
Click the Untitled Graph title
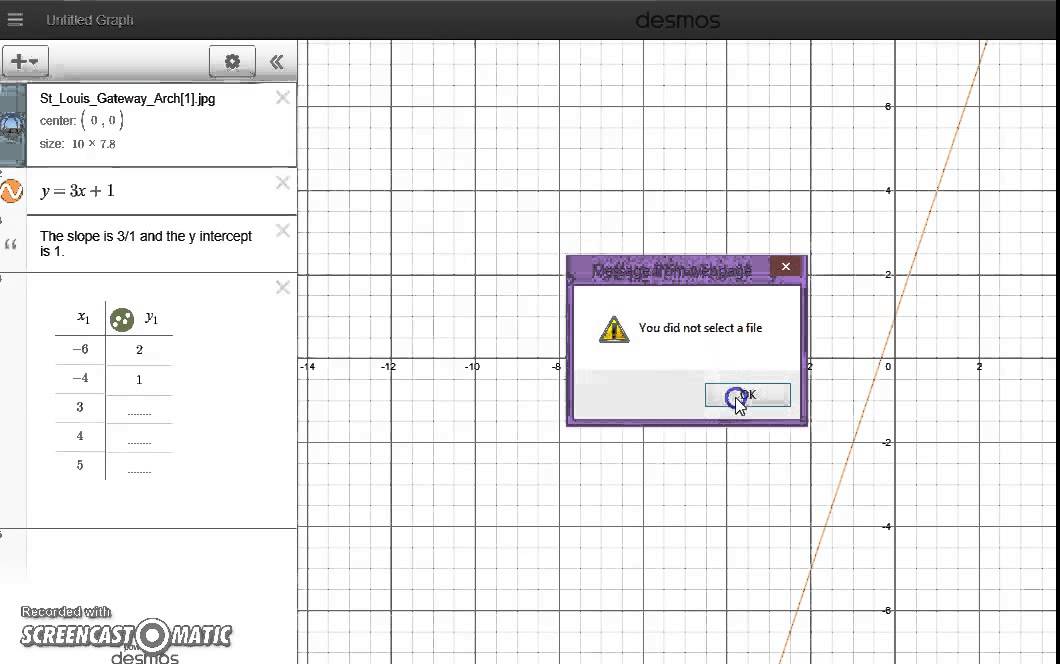tap(89, 20)
